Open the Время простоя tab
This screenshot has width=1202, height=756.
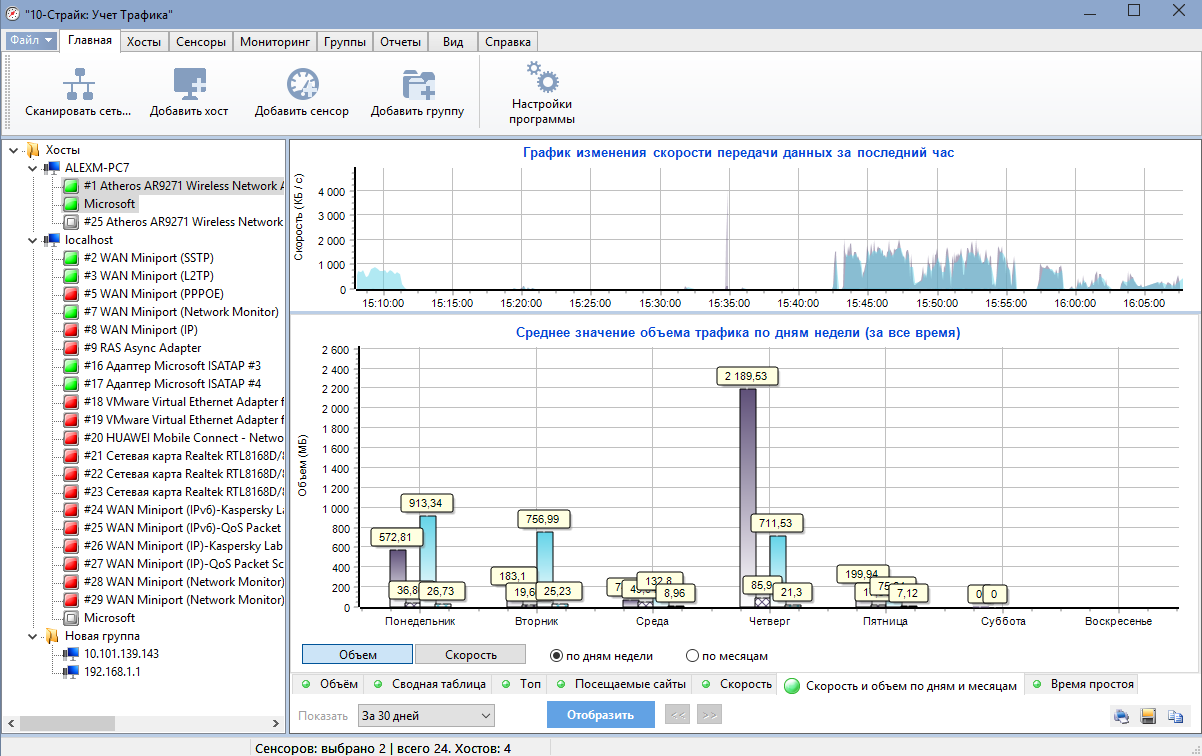tap(1083, 684)
